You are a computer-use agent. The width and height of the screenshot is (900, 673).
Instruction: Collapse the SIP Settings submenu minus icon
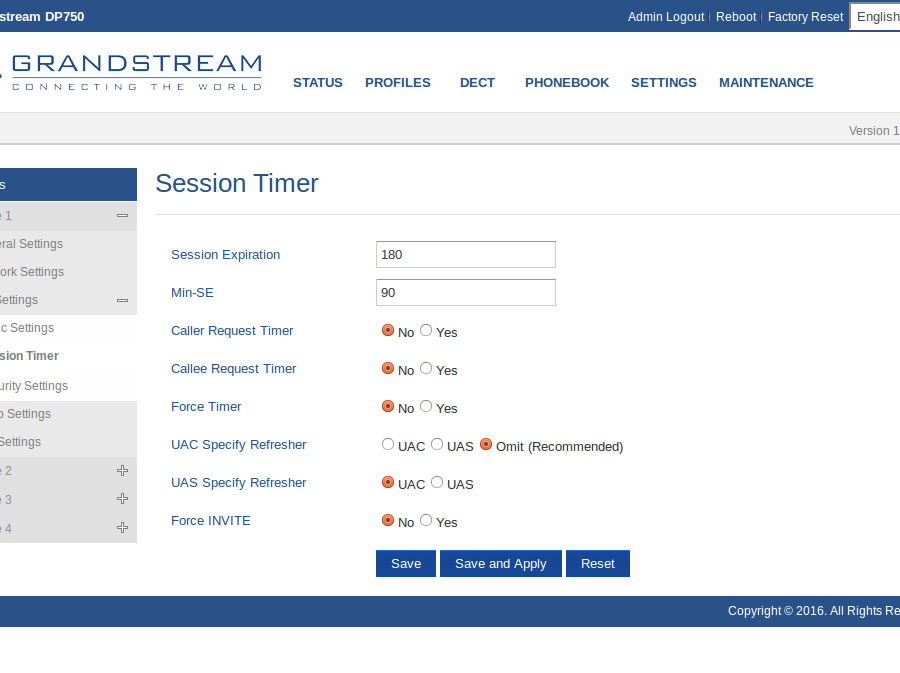click(x=122, y=300)
